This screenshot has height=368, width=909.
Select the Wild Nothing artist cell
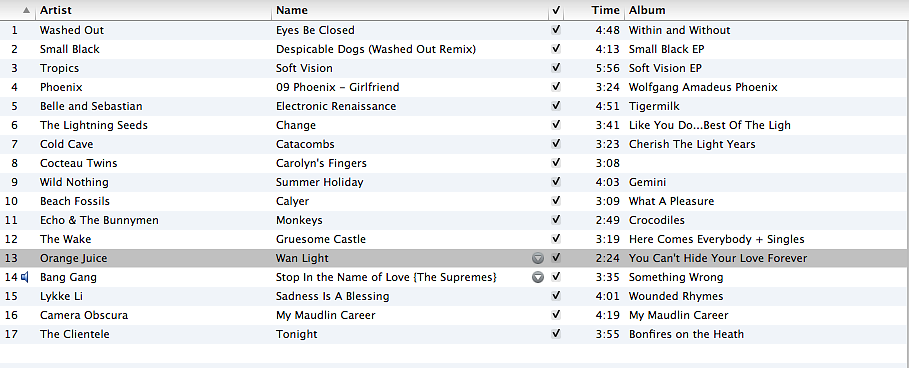[x=74, y=182]
